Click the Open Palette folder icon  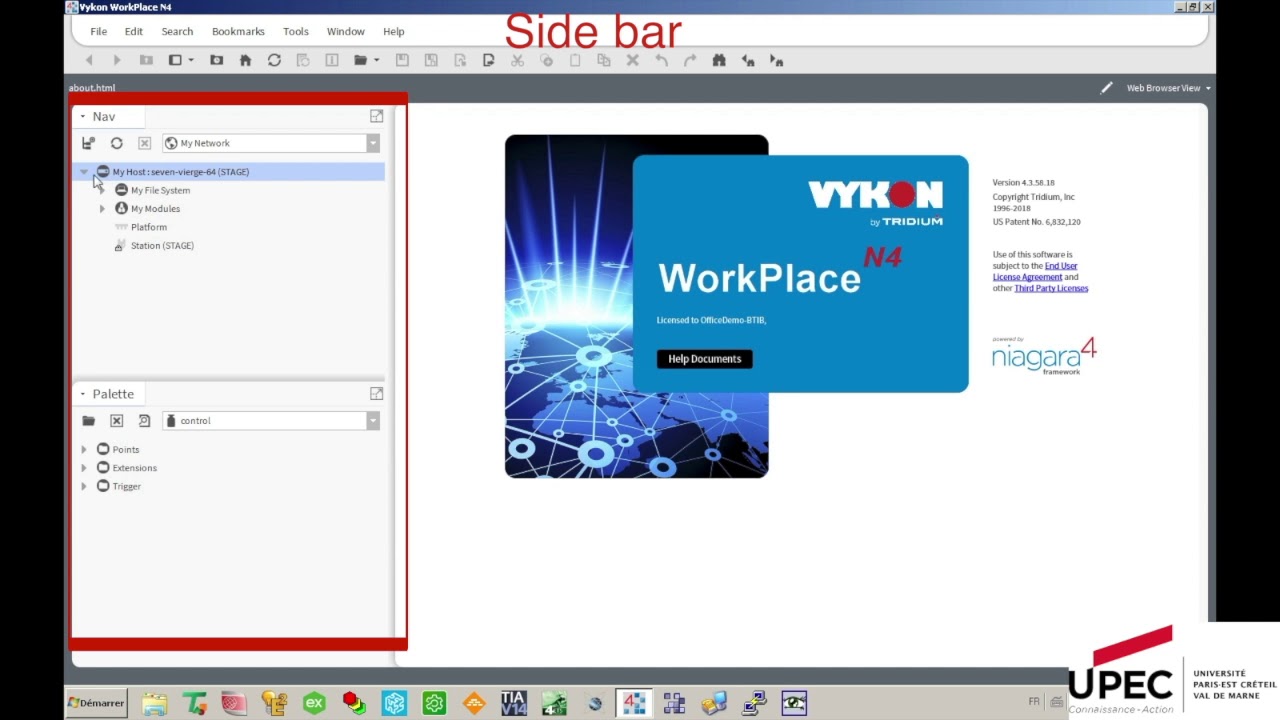click(88, 421)
